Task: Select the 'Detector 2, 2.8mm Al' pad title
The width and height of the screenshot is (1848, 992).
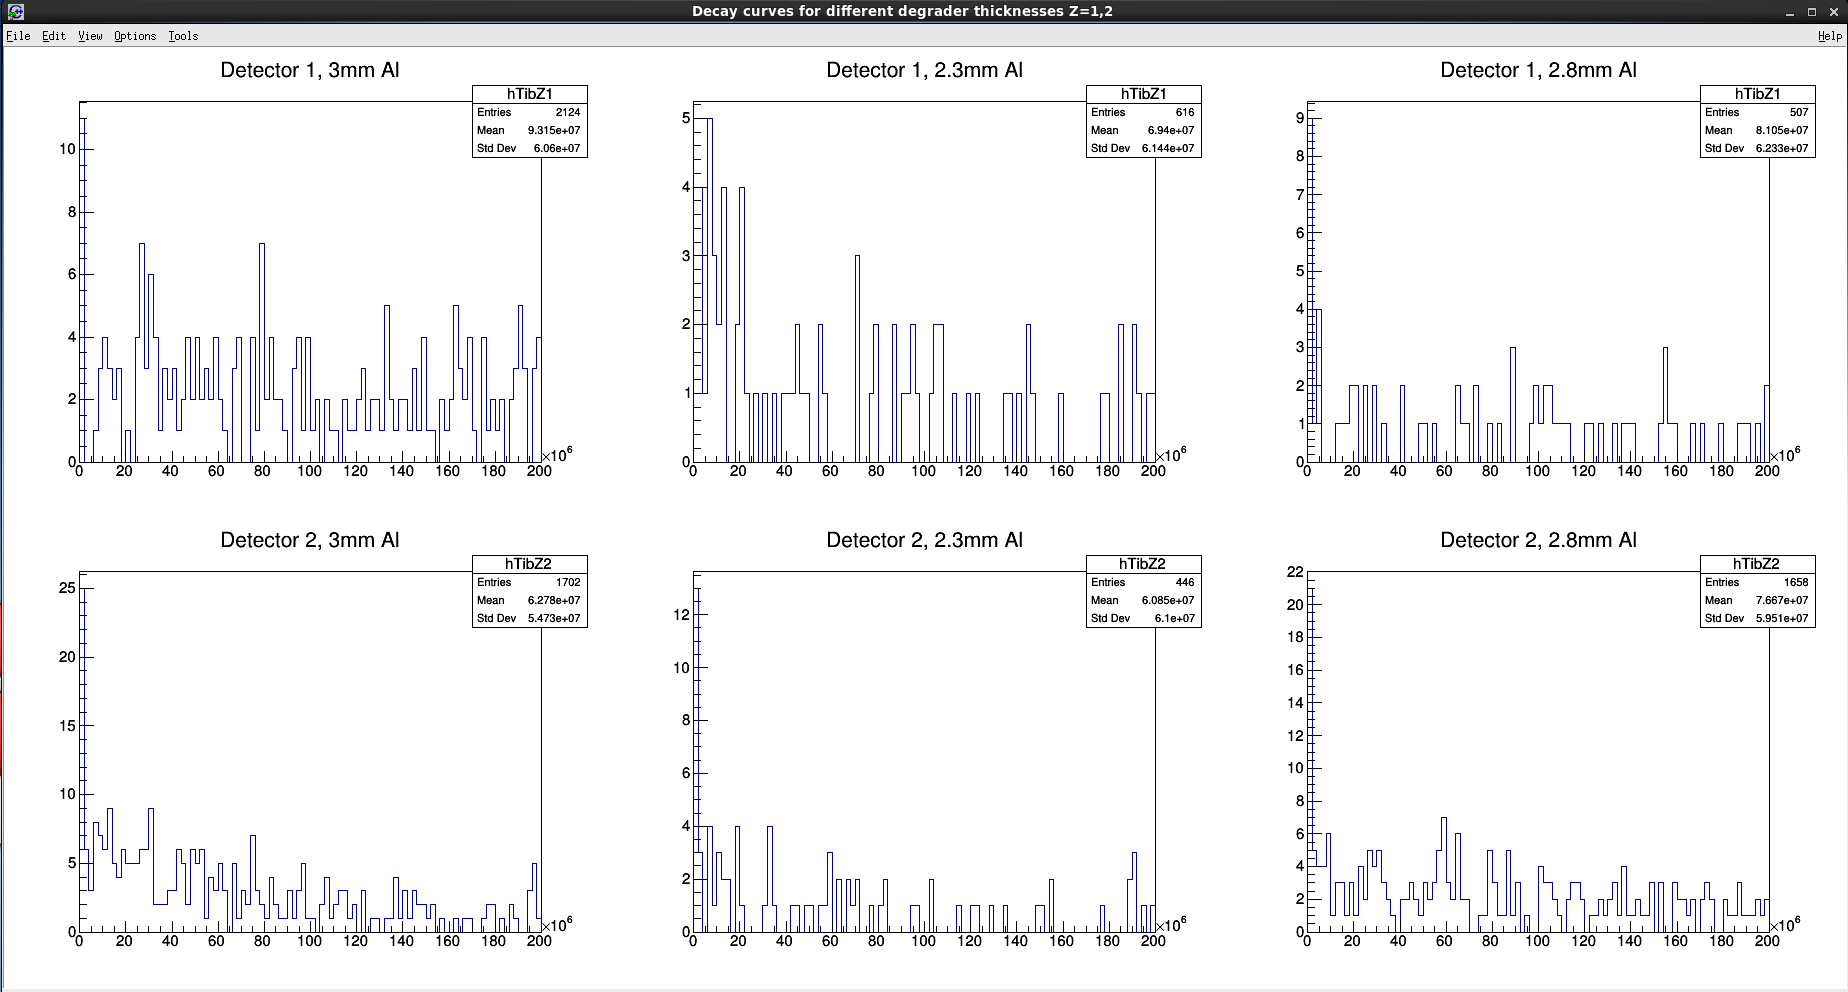Action: [x=1539, y=540]
